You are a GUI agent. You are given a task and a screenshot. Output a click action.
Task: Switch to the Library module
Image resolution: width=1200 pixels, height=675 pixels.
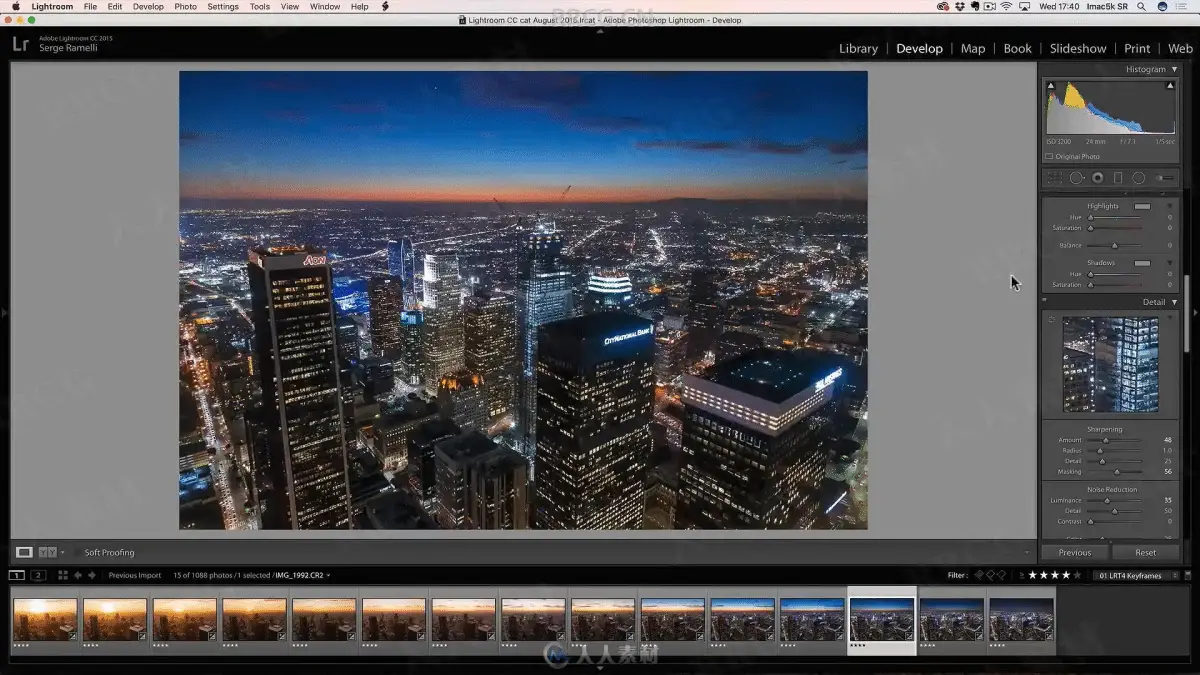coord(858,48)
